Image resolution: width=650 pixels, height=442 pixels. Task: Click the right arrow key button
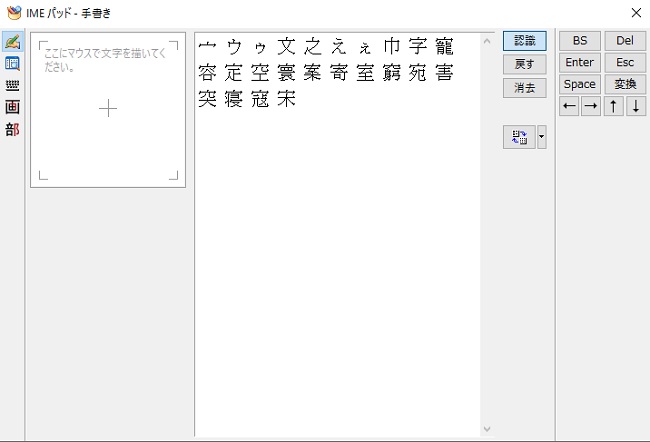(591, 107)
